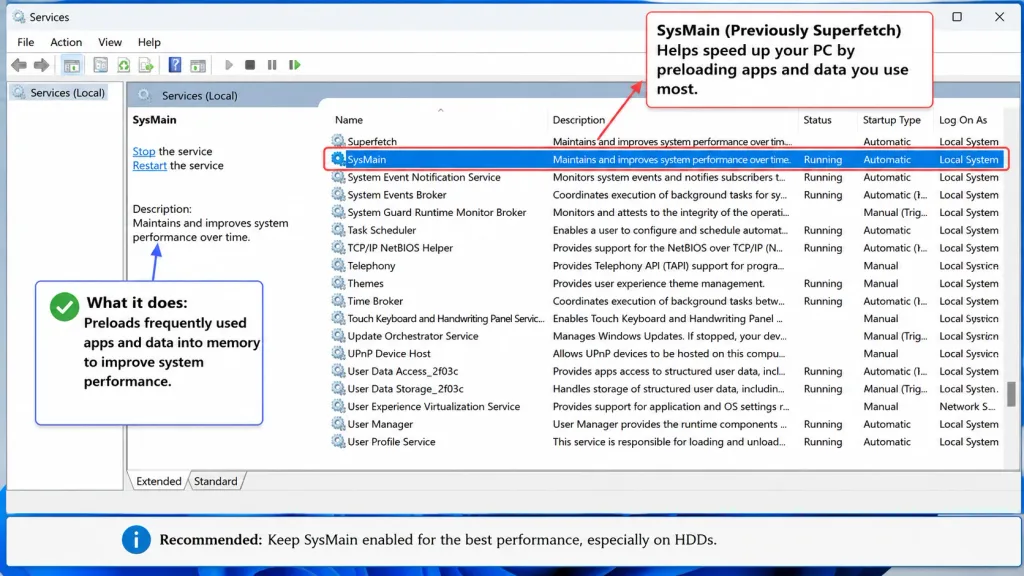
Task: Click the Pause Service toolbar icon
Action: 272,65
